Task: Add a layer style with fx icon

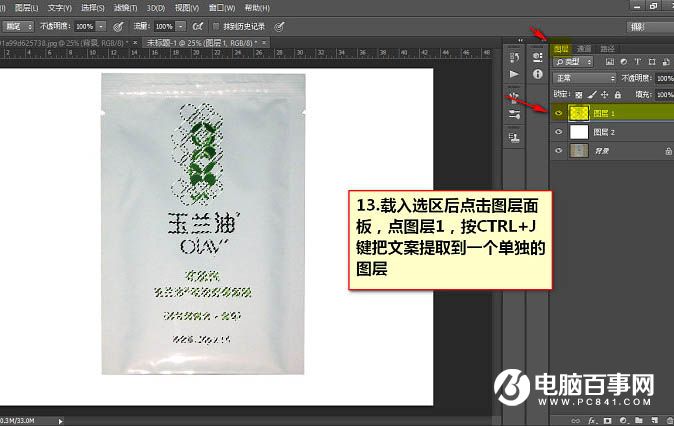Action: pos(591,420)
